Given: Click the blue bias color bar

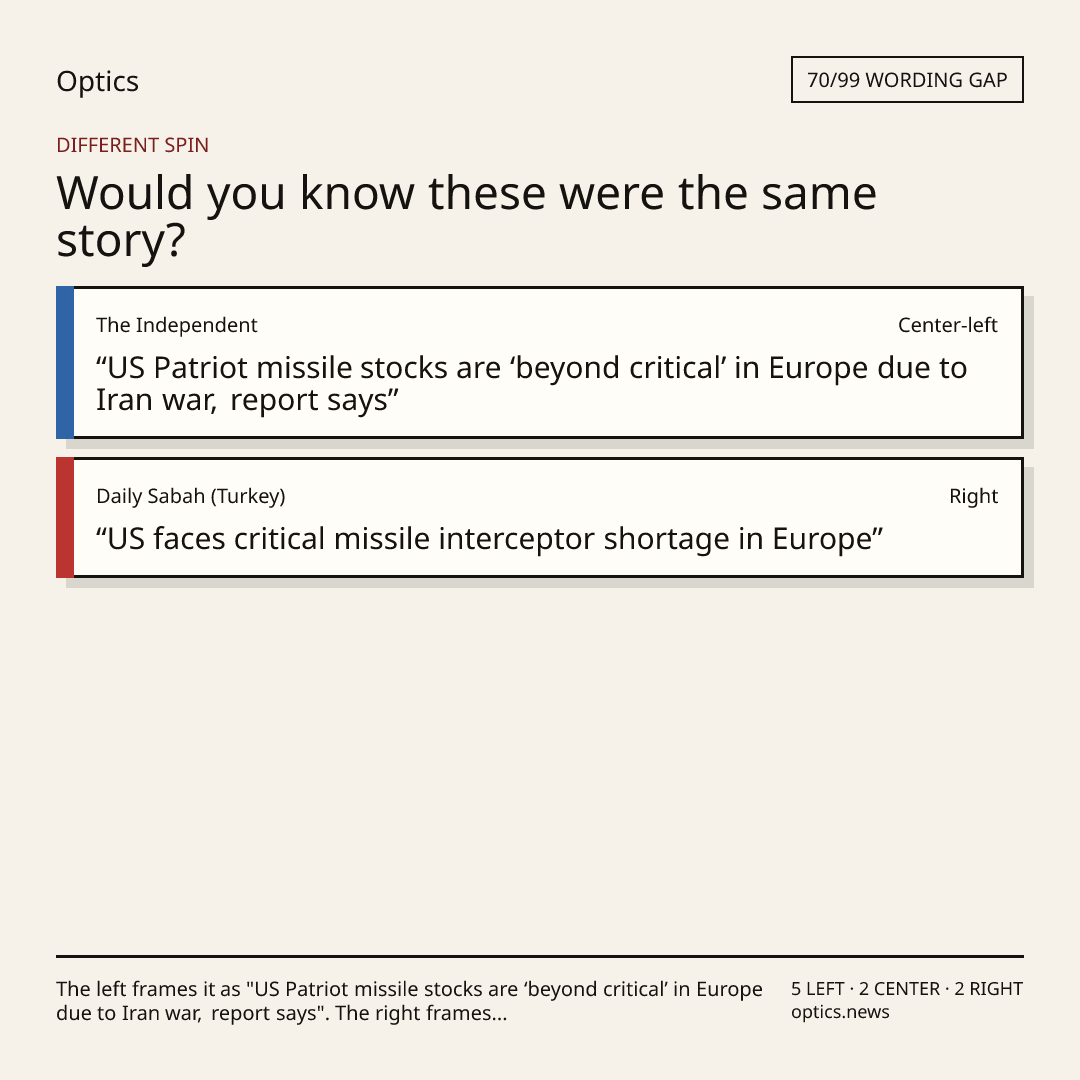Looking at the screenshot, I should coord(65,362).
